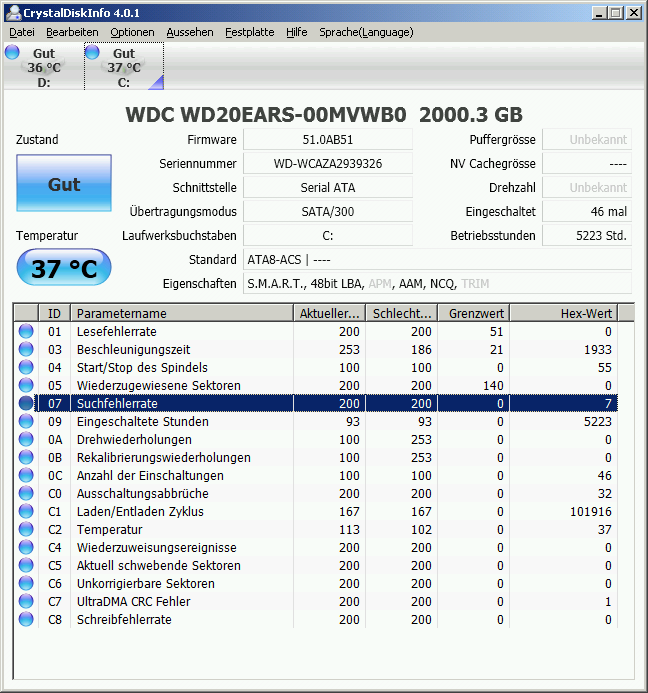Open the Datei menu
The image size is (648, 693).
click(x=22, y=32)
